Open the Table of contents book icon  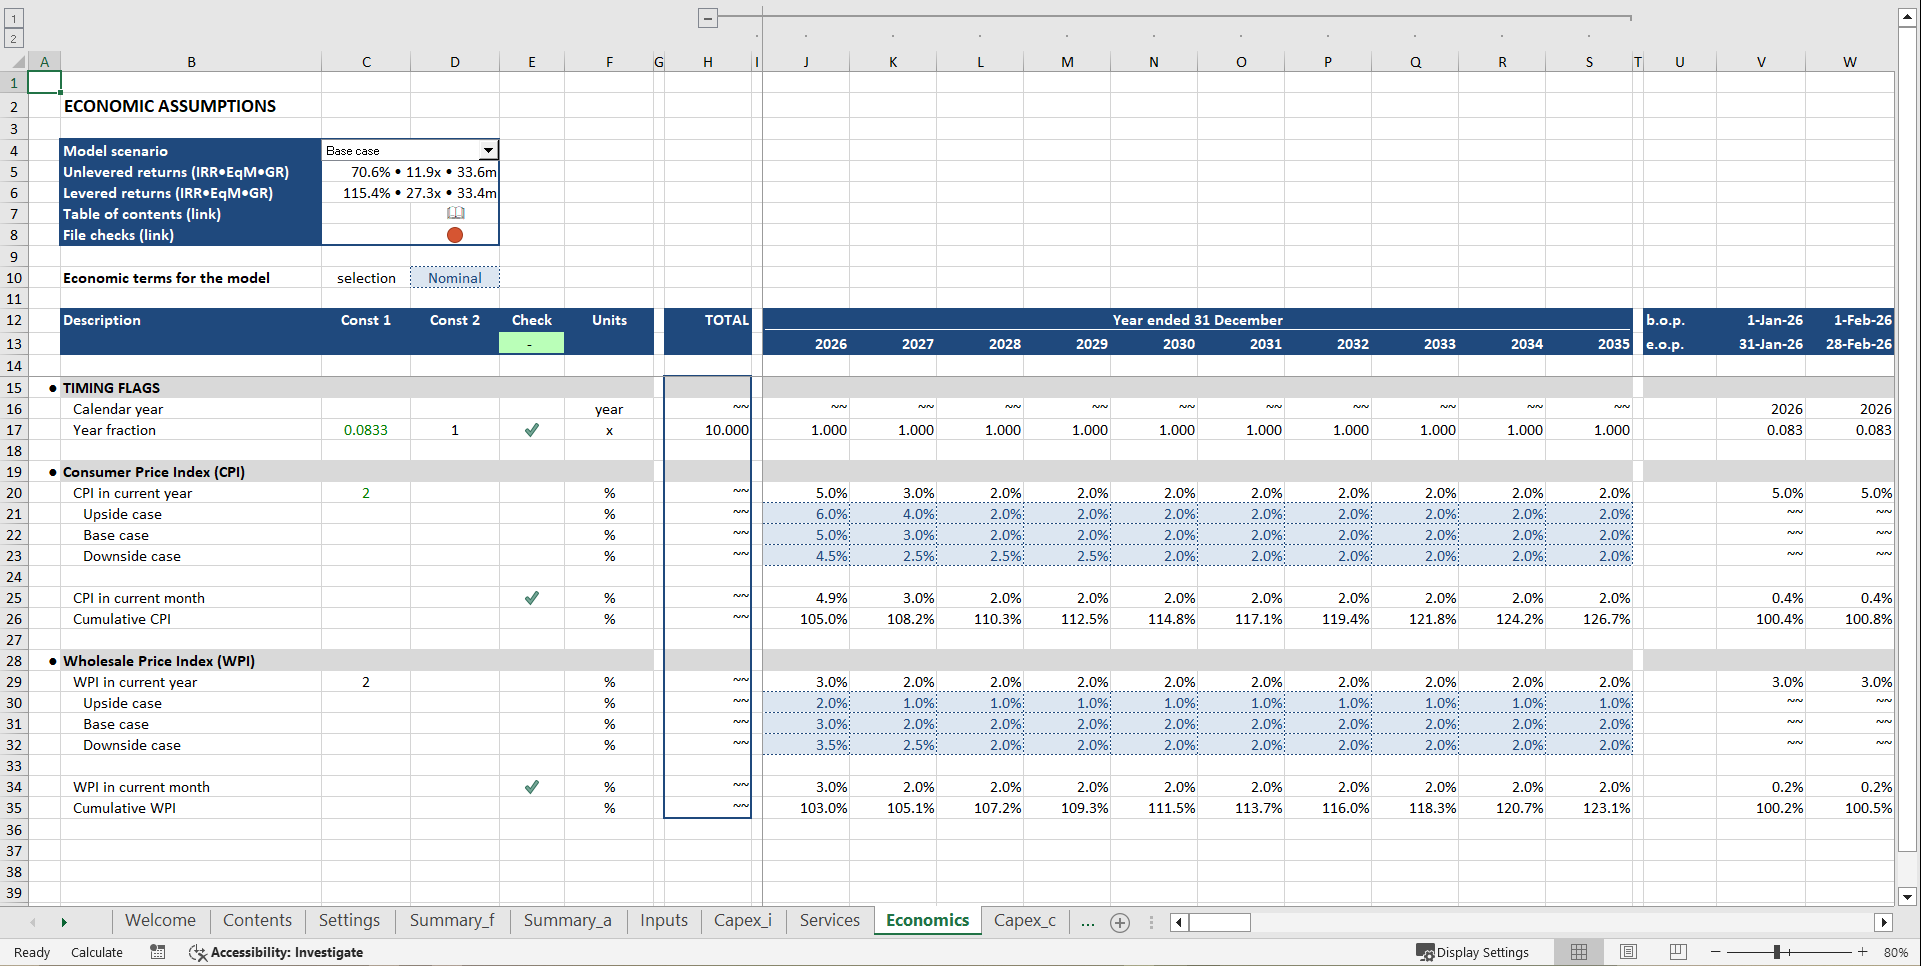(455, 213)
